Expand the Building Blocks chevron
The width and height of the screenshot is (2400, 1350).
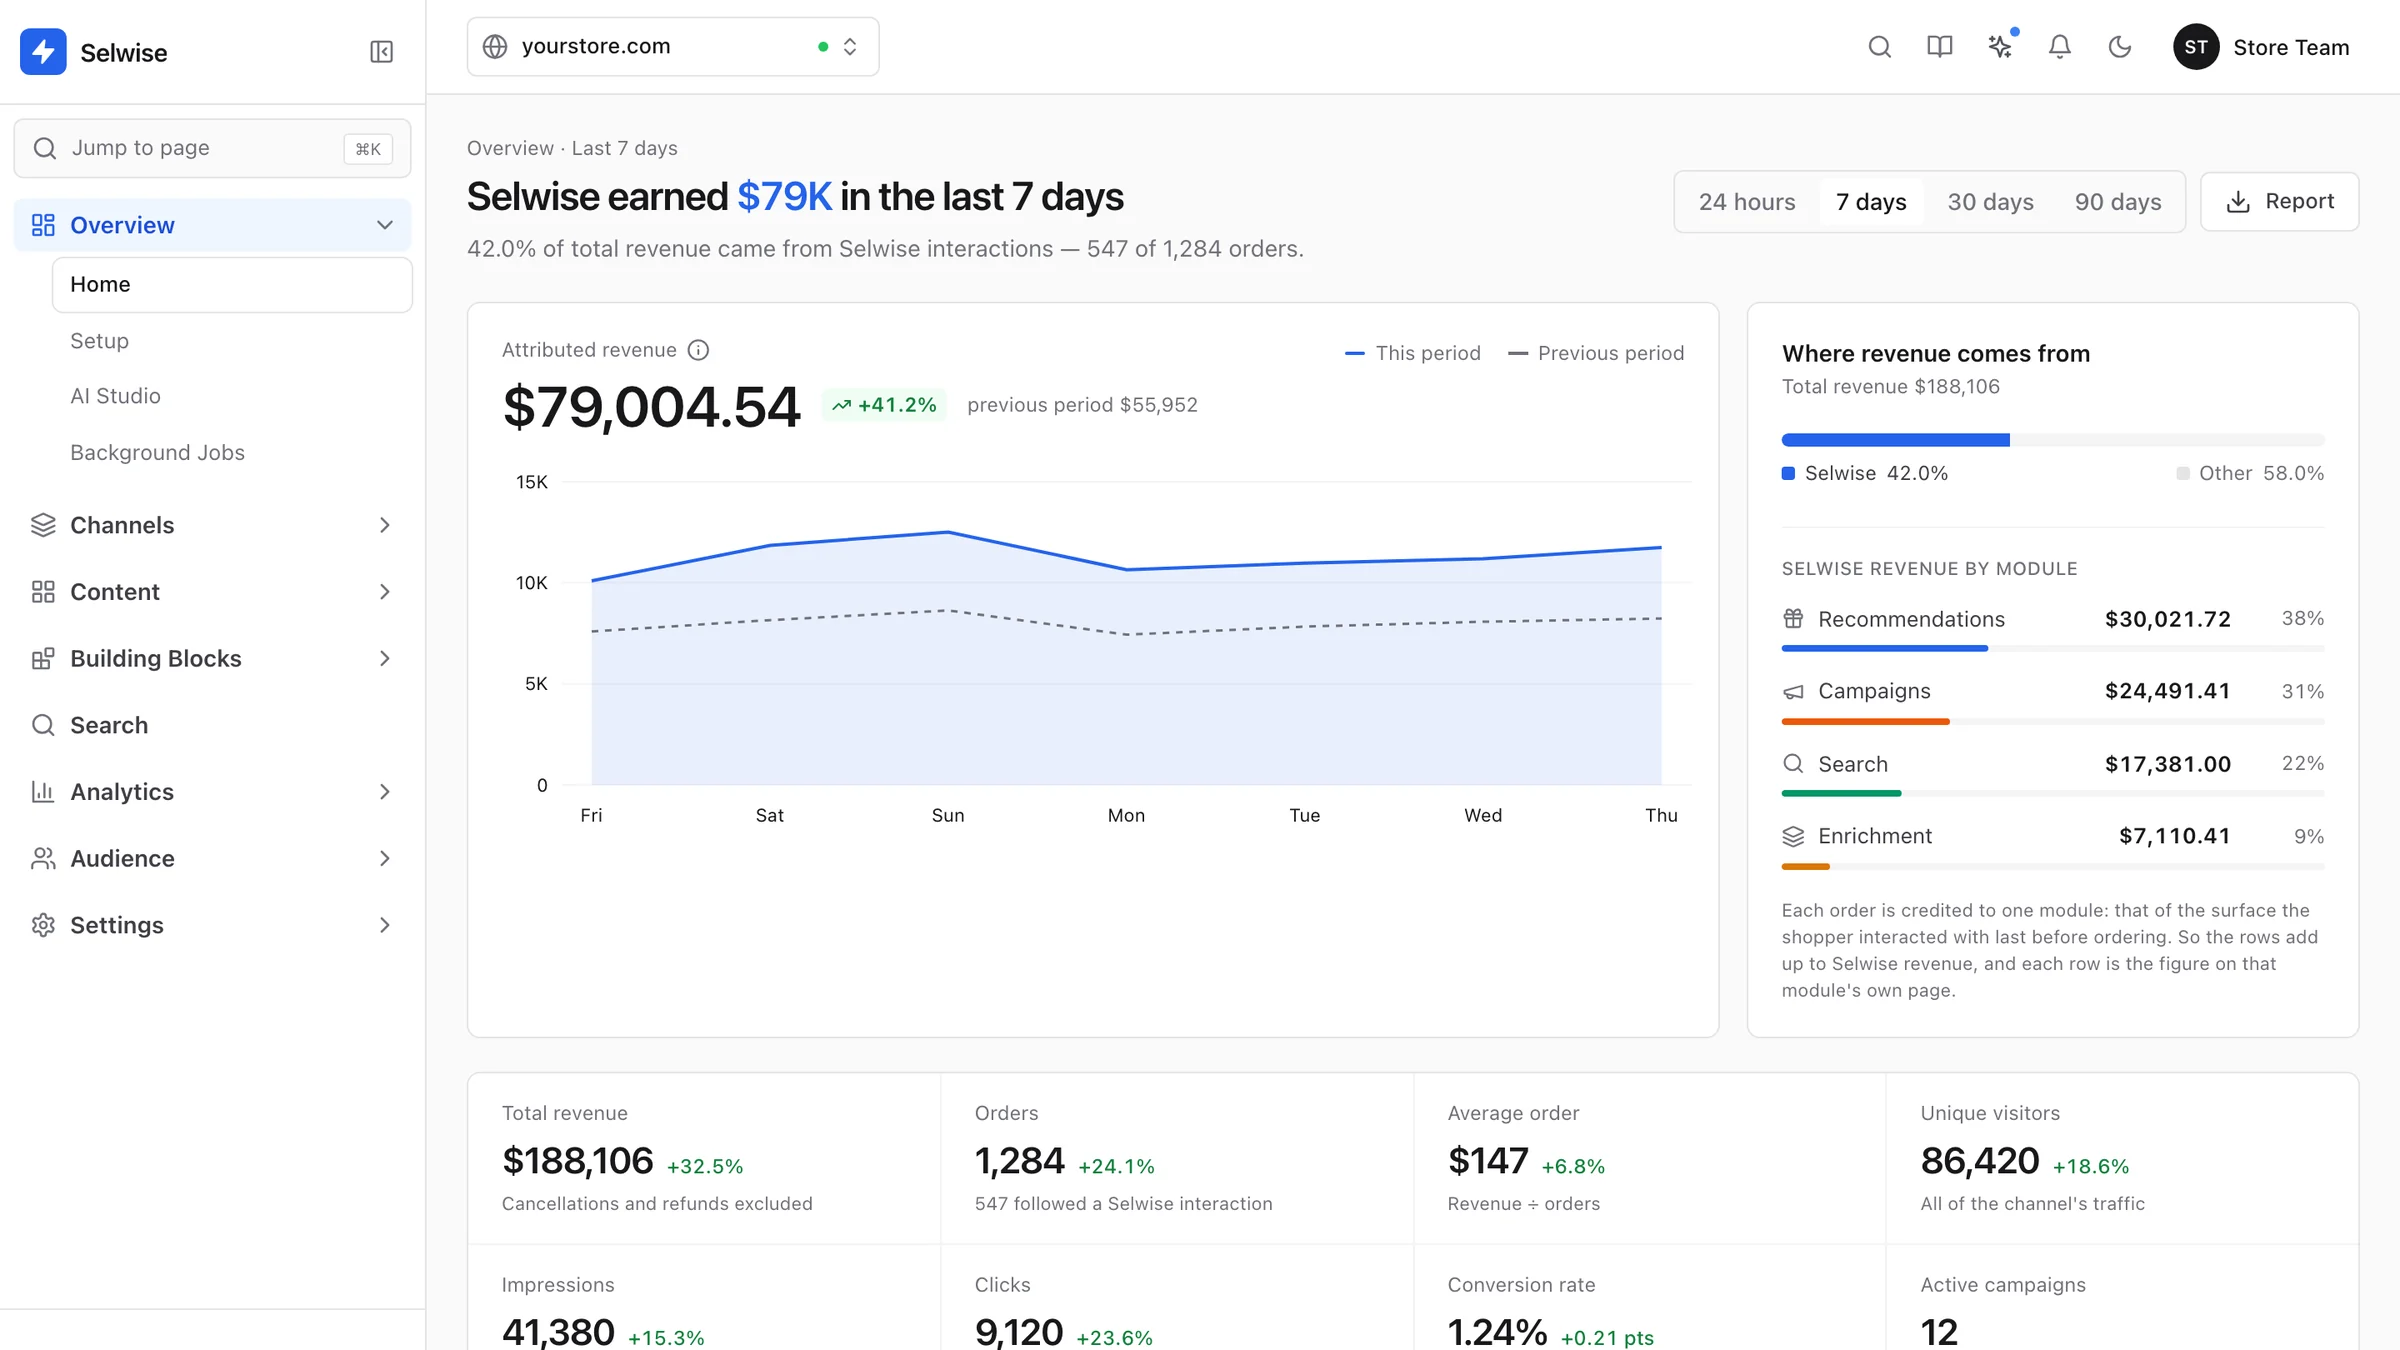[x=385, y=658]
